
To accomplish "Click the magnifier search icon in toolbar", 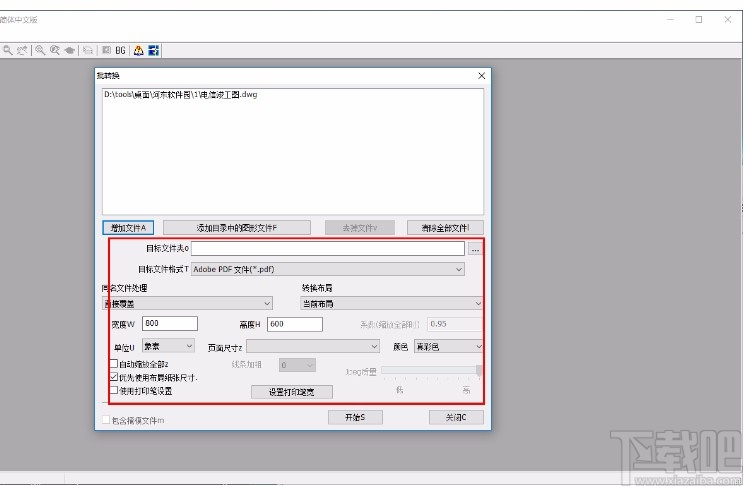I will click(x=8, y=50).
